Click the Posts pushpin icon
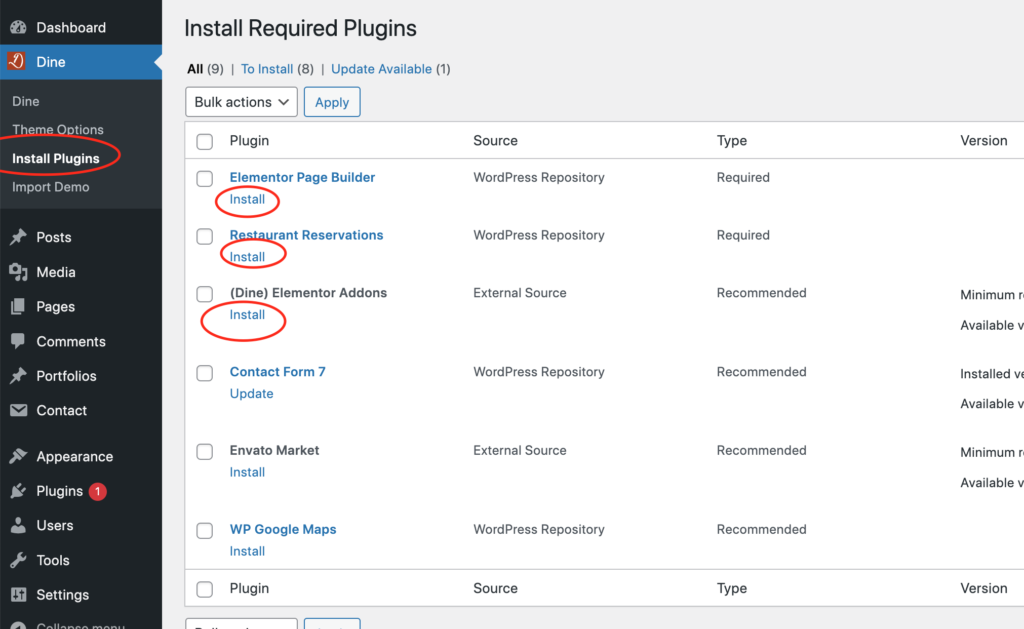The height and width of the screenshot is (629, 1024). click(x=18, y=236)
